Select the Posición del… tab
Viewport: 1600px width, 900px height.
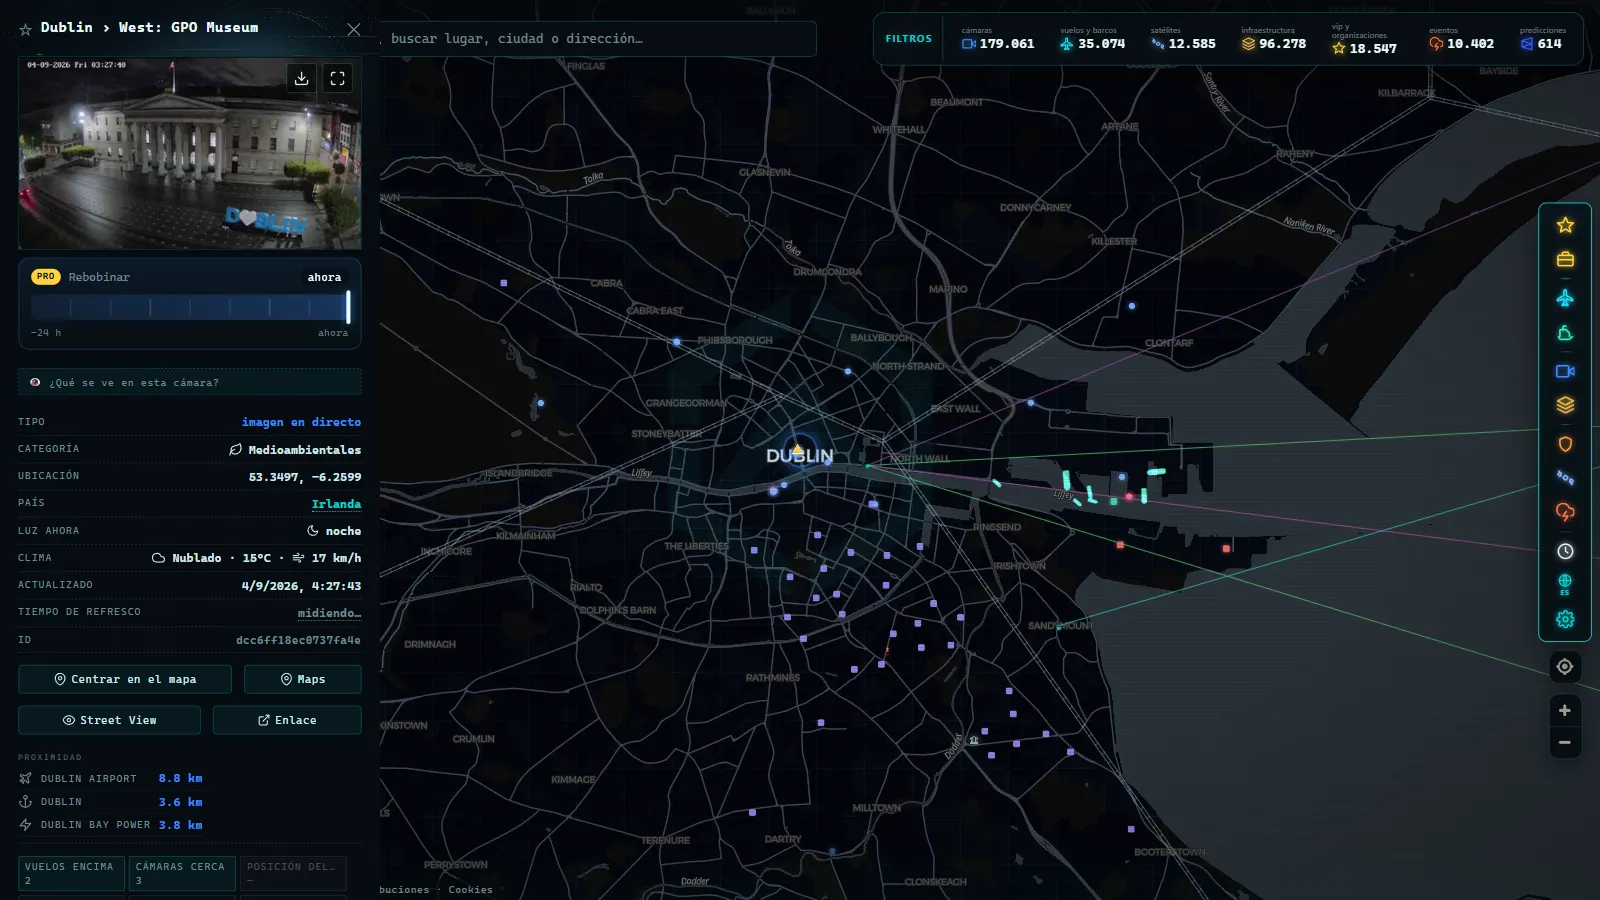point(293,873)
